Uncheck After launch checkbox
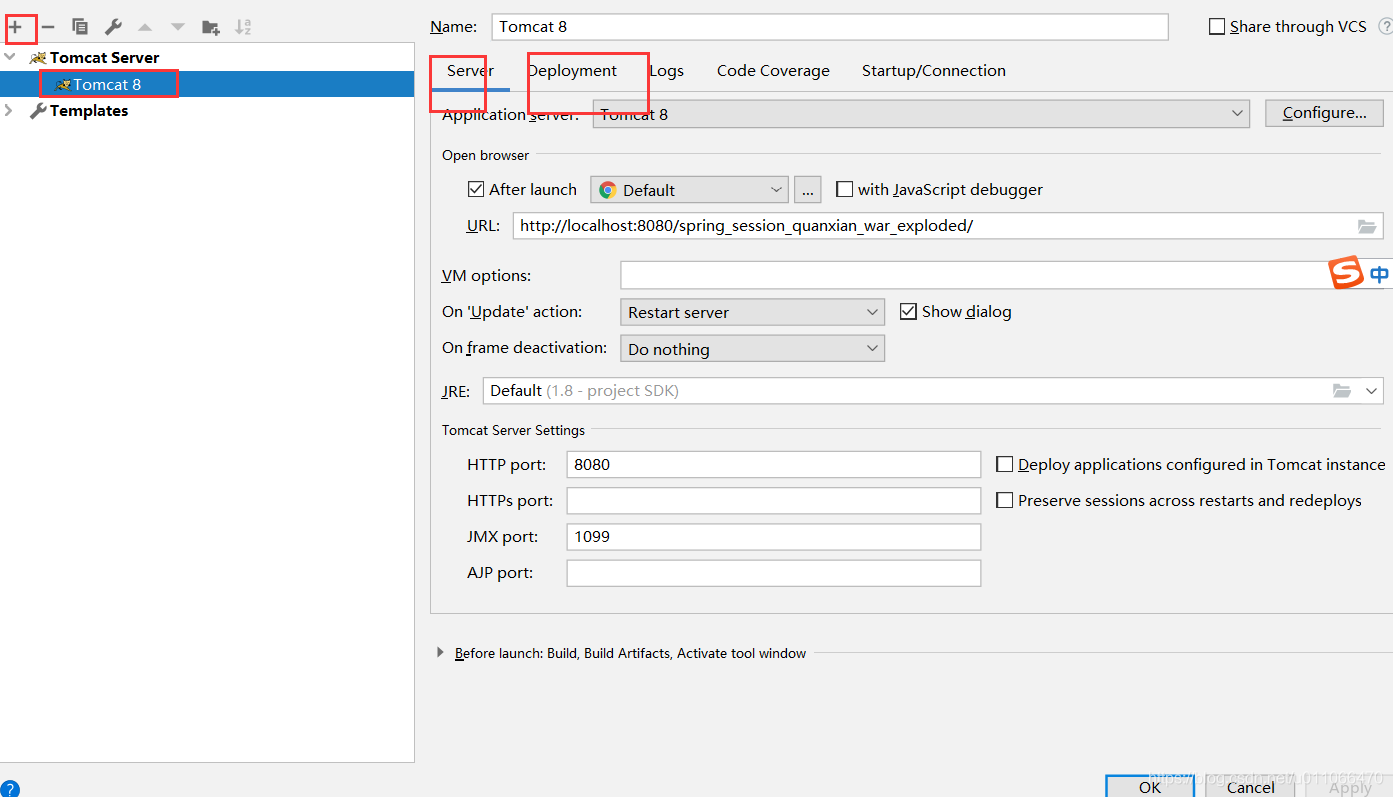Image resolution: width=1393 pixels, height=797 pixels. coord(476,189)
